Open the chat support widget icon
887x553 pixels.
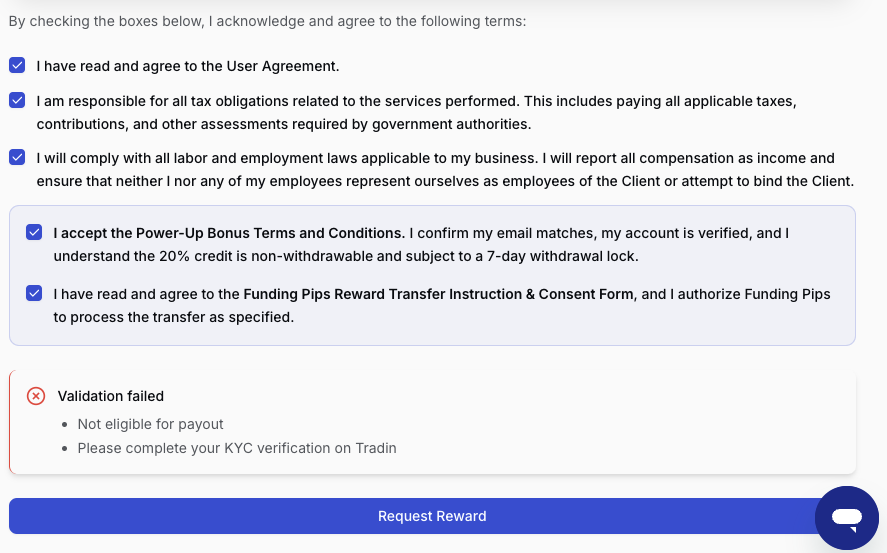click(x=846, y=517)
